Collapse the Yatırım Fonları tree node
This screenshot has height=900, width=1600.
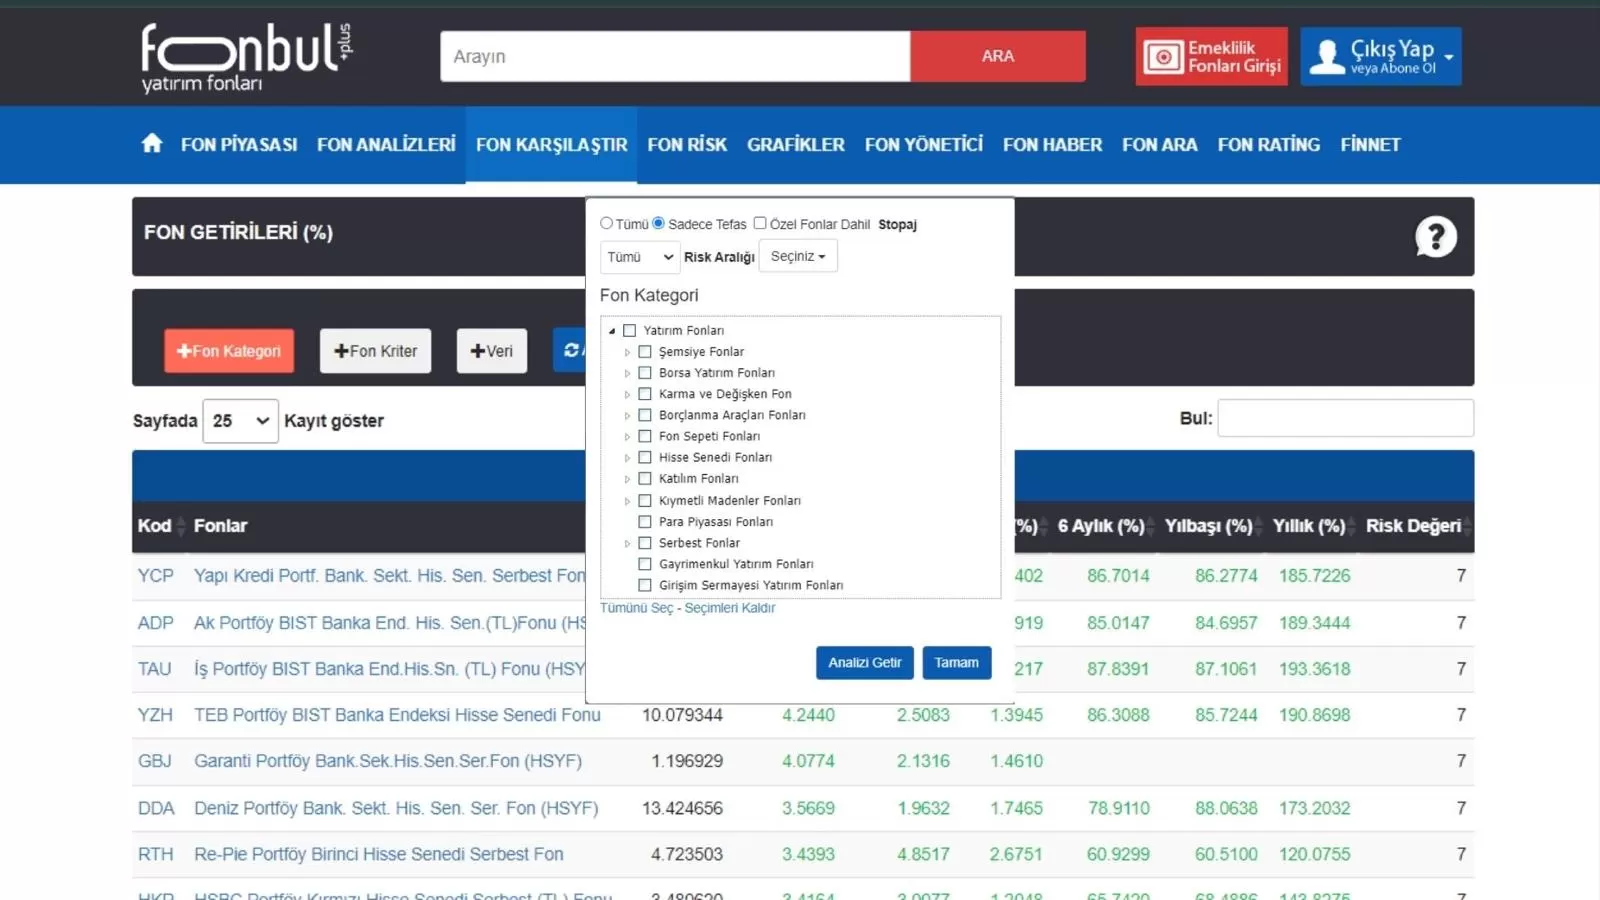612,331
